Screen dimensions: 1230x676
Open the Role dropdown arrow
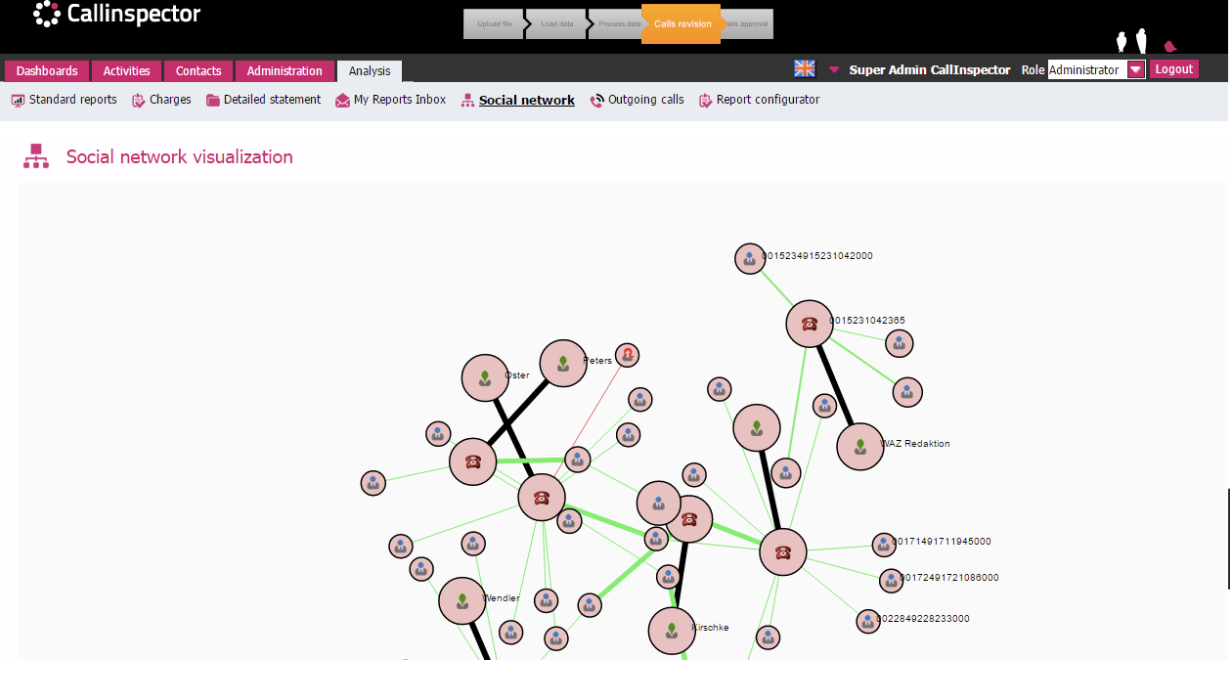(x=1134, y=70)
